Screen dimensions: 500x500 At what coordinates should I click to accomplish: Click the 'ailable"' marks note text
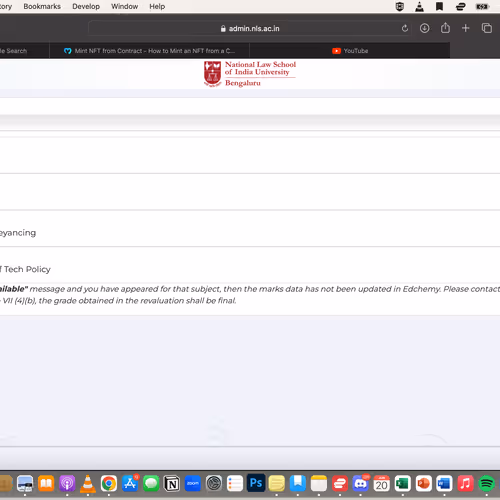14,289
